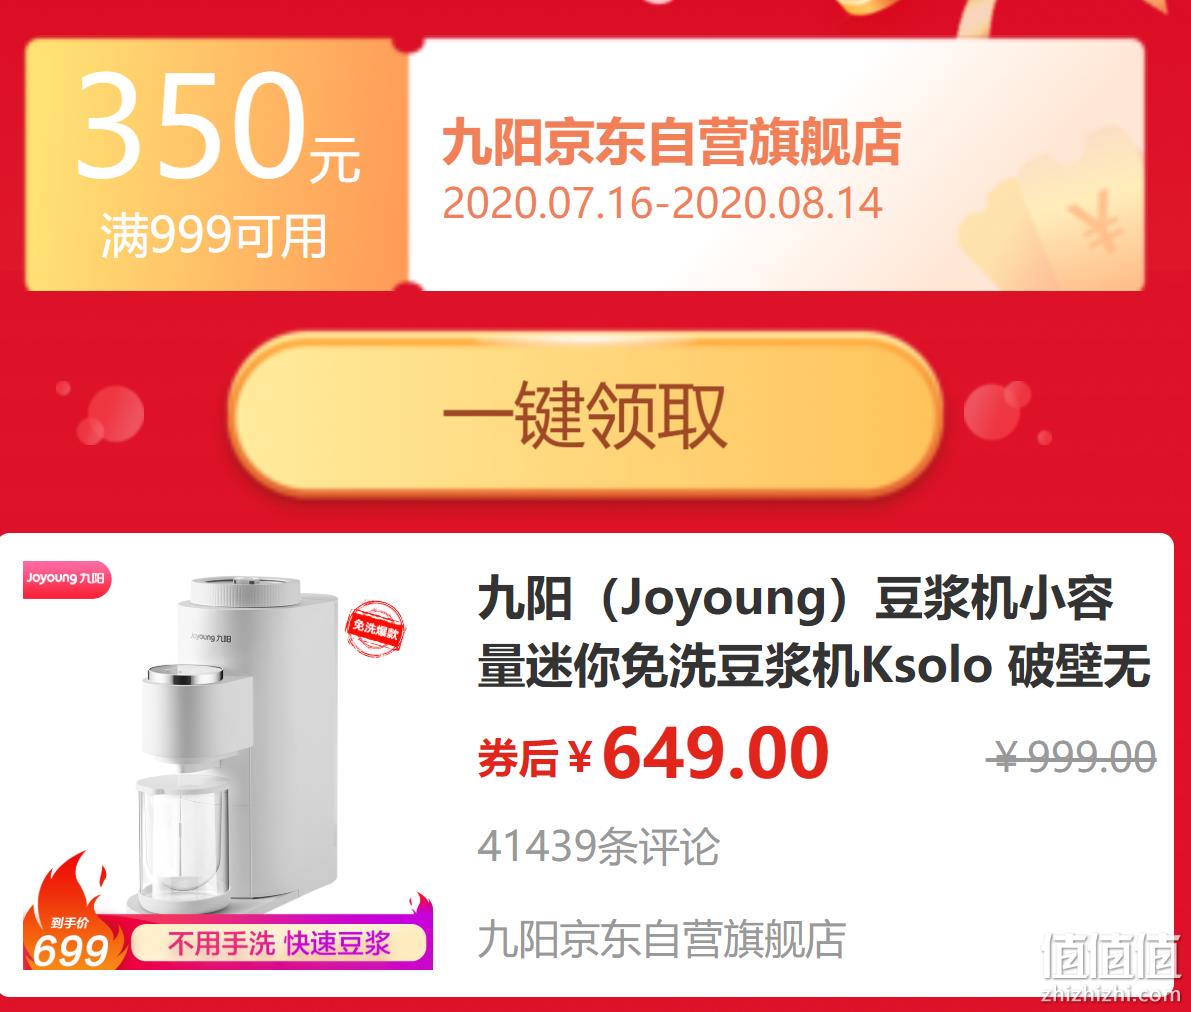Screen dimensions: 1191x1012
Task: Click the 券后 label before the price
Action: click(517, 757)
